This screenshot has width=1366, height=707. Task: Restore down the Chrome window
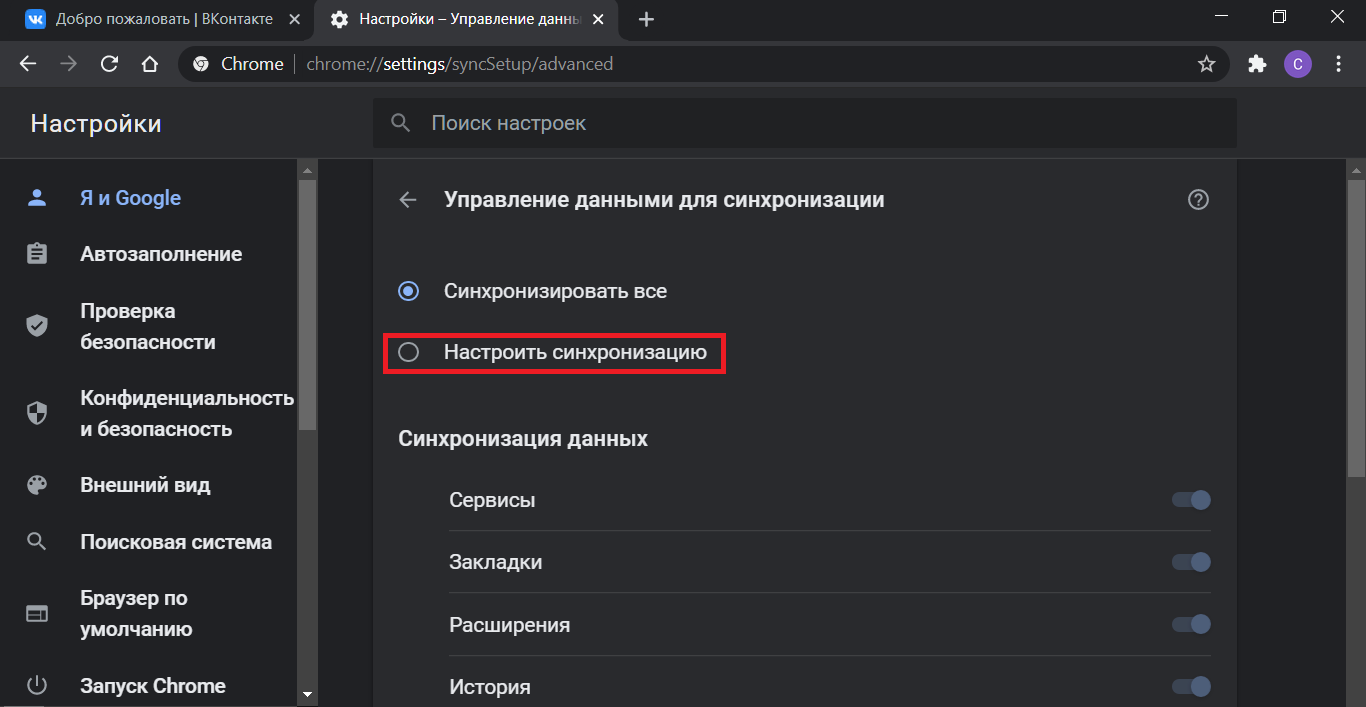[1280, 17]
